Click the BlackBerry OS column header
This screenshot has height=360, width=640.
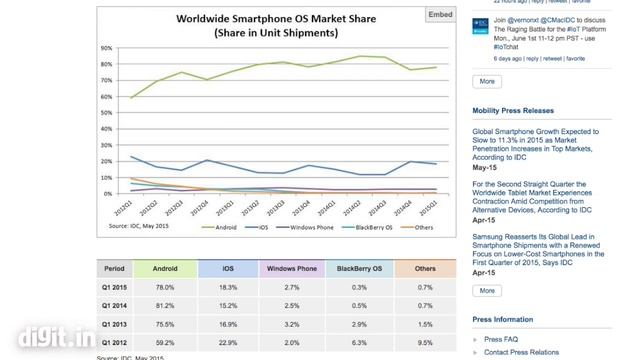[x=360, y=269]
